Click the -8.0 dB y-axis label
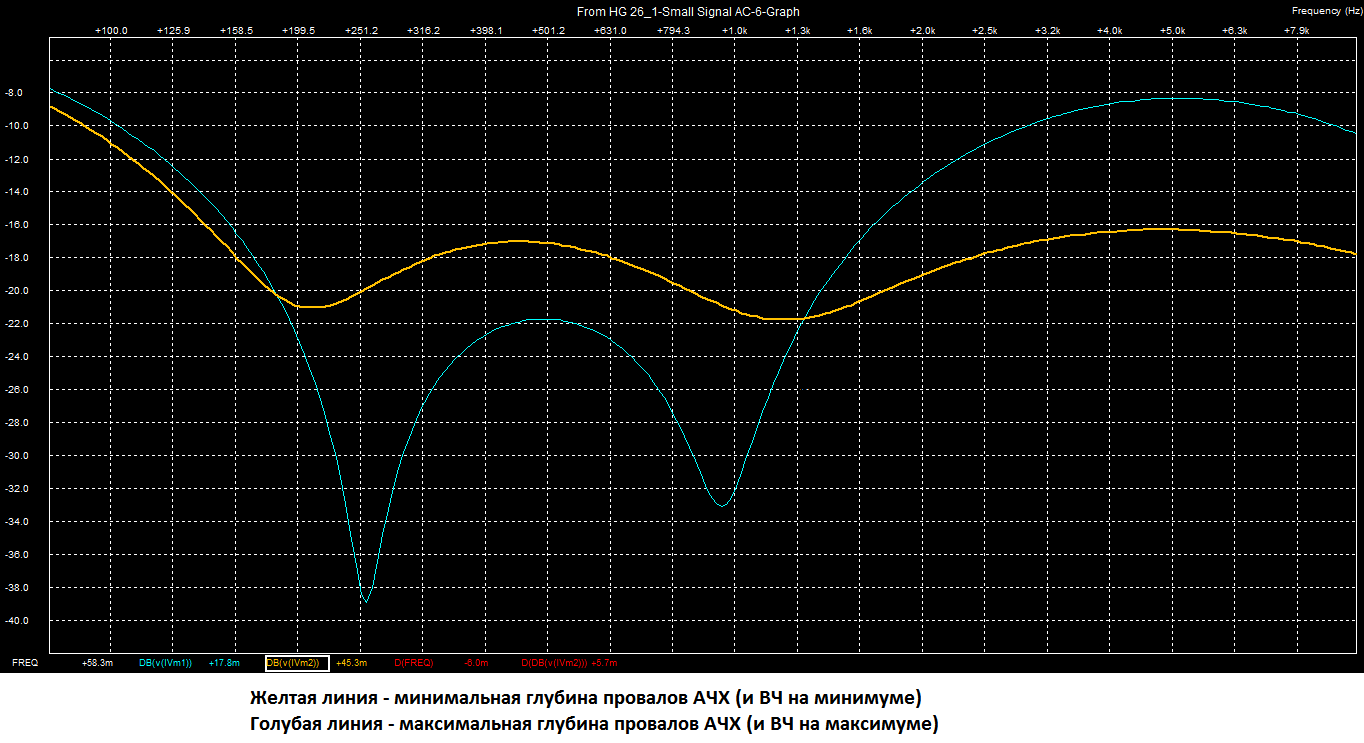This screenshot has width=1364, height=743. click(x=15, y=93)
